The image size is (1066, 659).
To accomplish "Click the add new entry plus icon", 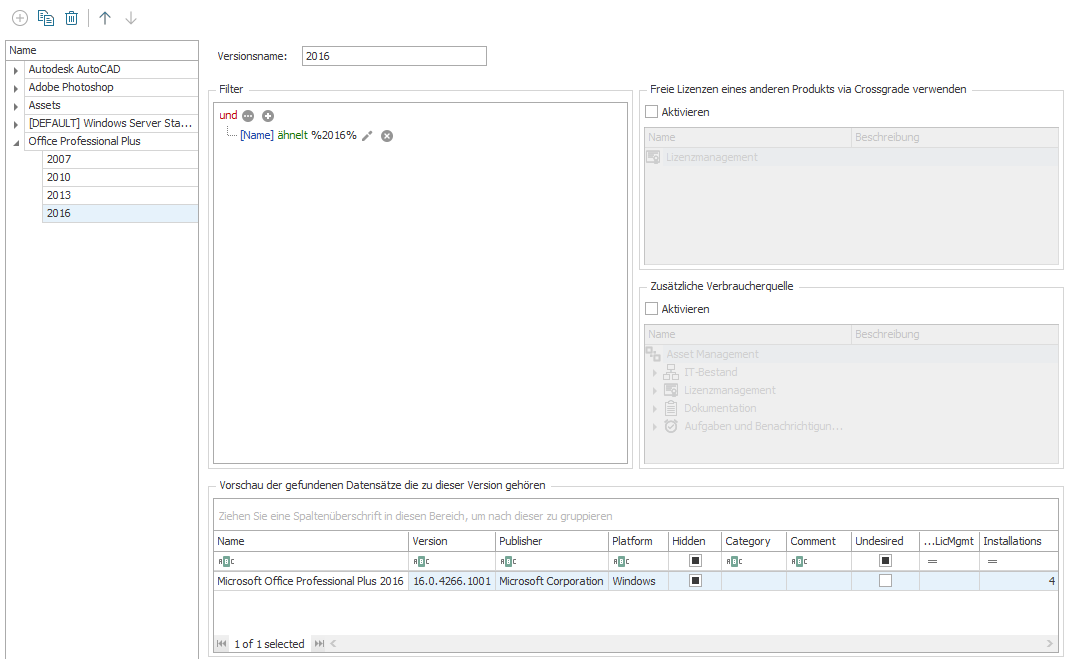I will pos(20,18).
